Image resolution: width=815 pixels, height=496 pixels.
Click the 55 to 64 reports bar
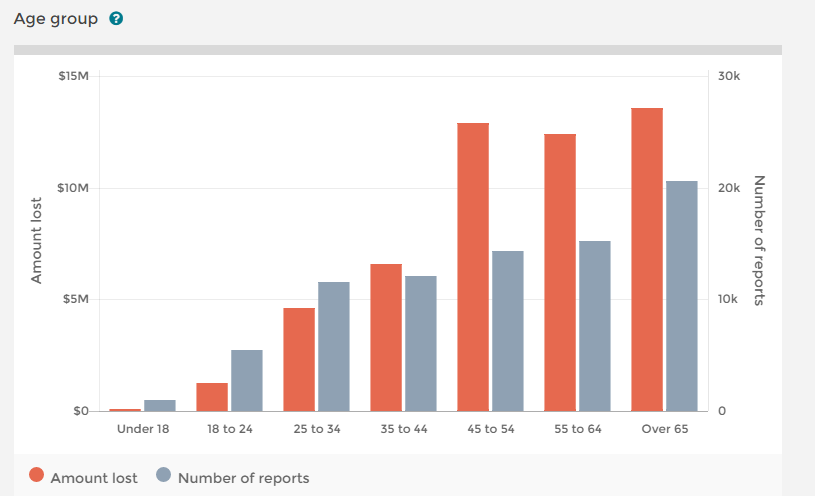pyautogui.click(x=595, y=326)
